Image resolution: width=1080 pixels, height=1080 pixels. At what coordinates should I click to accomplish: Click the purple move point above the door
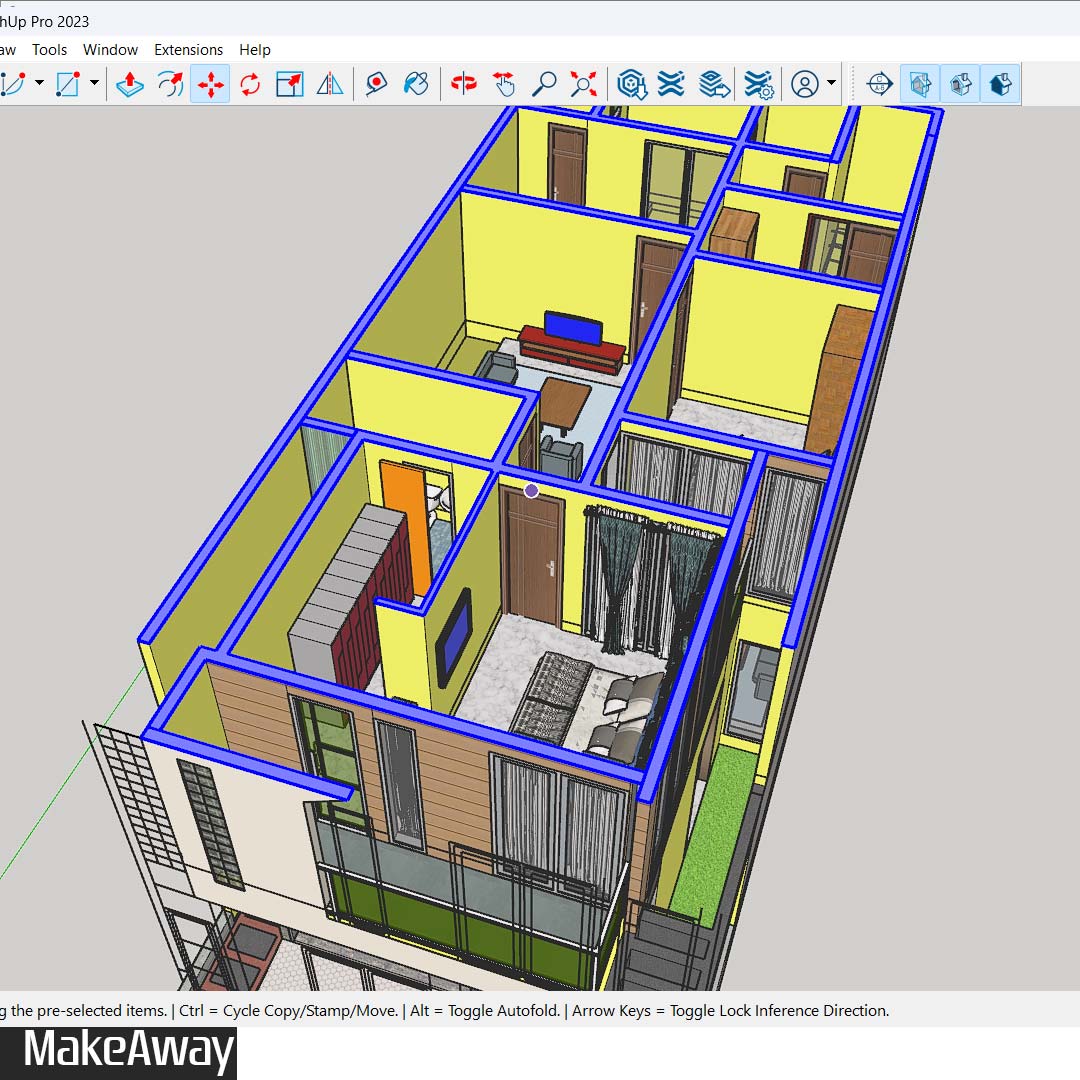pyautogui.click(x=532, y=490)
